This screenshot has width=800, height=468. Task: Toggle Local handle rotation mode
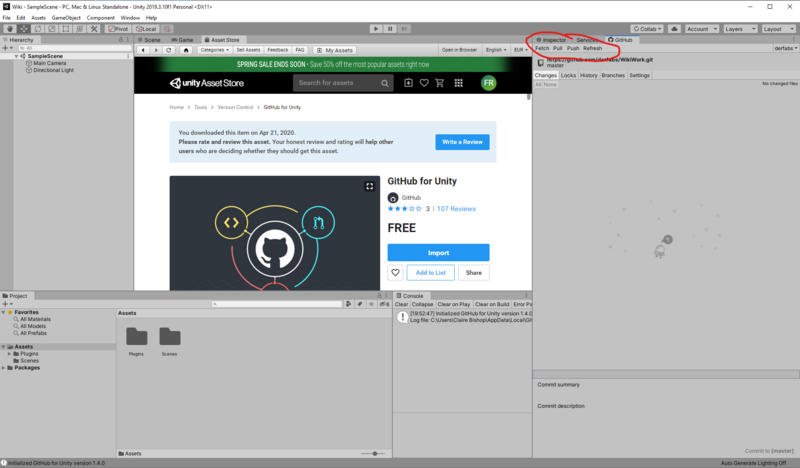pos(146,29)
